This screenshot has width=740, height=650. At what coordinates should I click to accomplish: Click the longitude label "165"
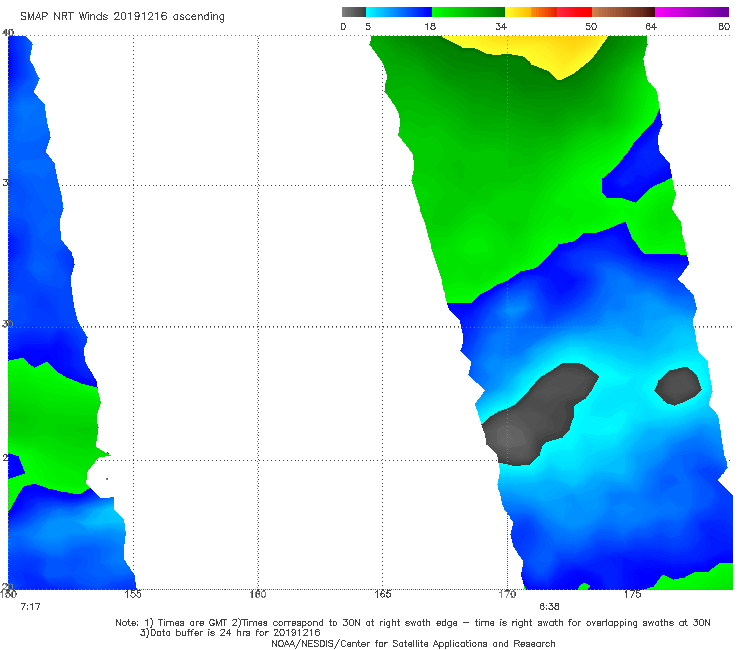pos(382,594)
